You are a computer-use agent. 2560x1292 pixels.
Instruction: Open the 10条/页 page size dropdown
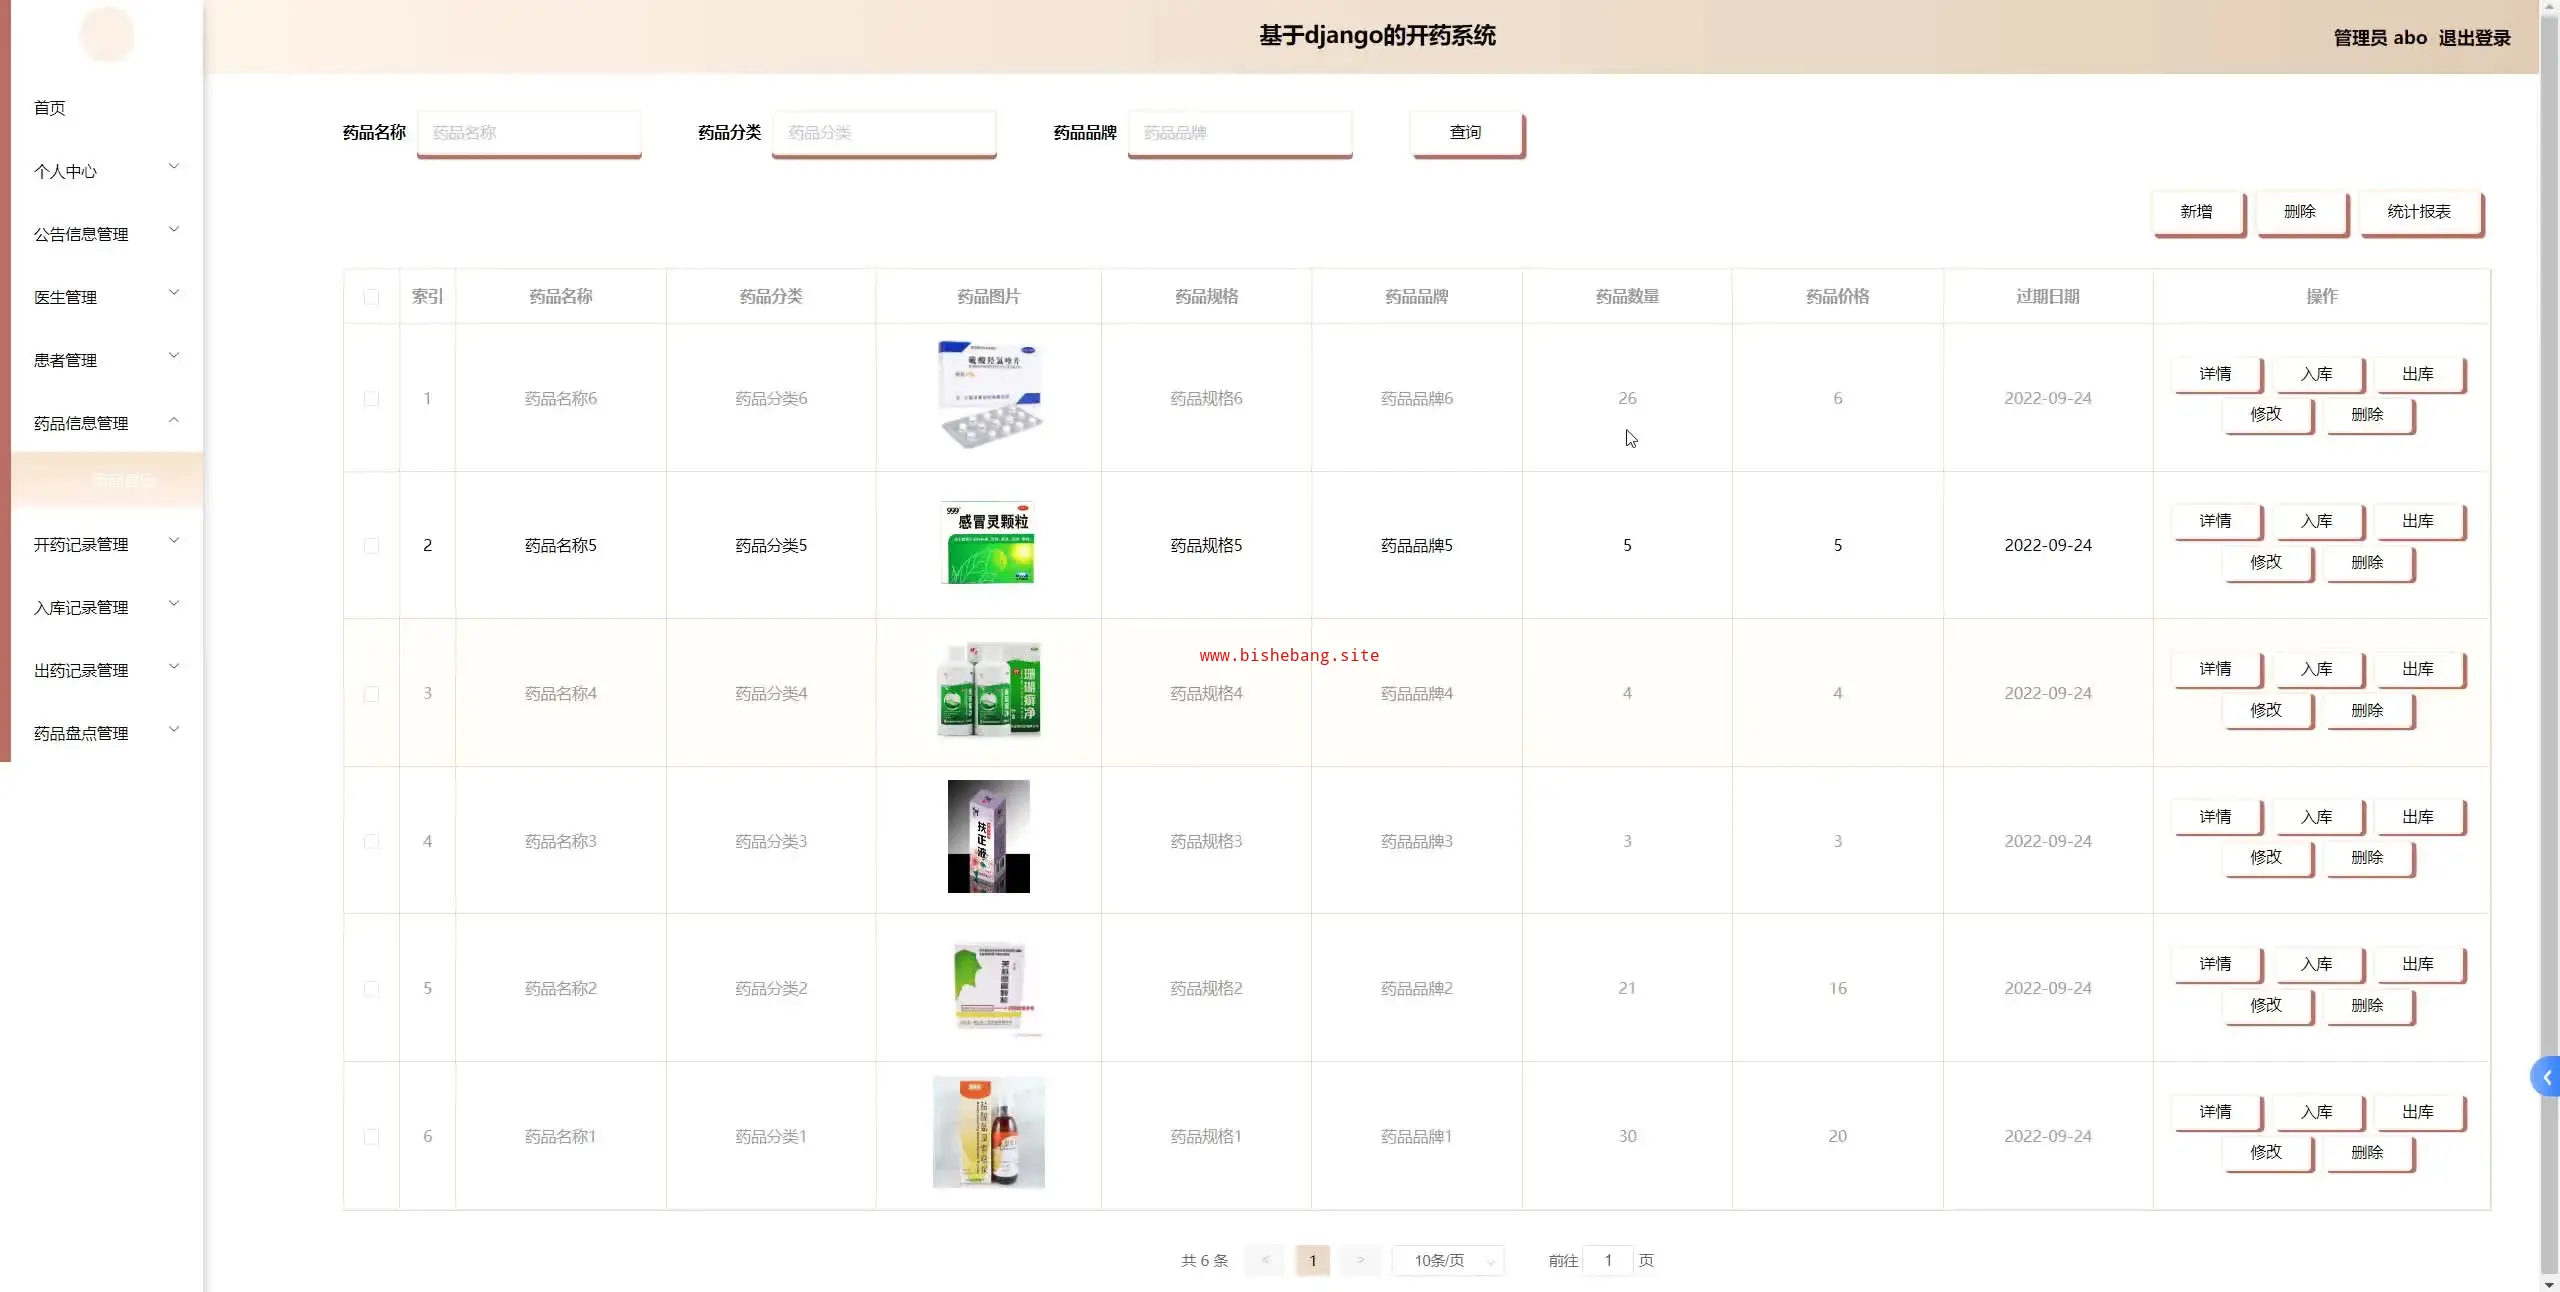(x=1448, y=1260)
